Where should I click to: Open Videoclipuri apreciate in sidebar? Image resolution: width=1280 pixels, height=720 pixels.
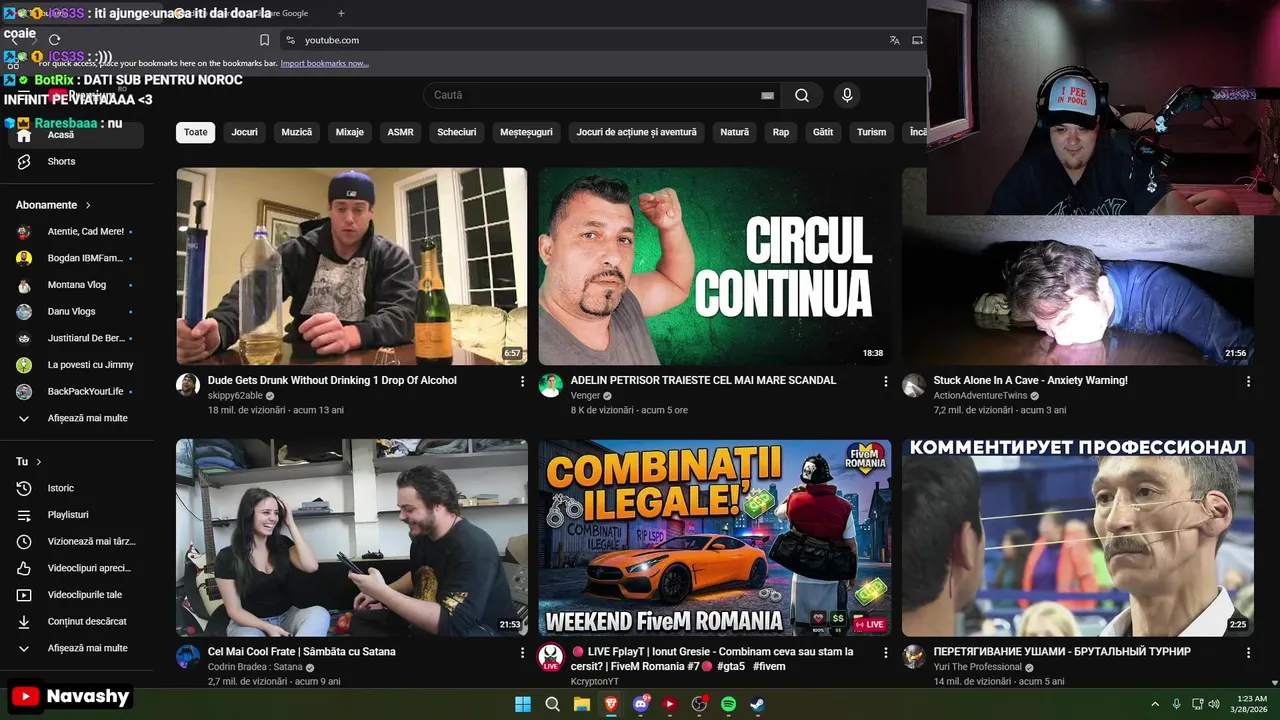pyautogui.click(x=76, y=568)
